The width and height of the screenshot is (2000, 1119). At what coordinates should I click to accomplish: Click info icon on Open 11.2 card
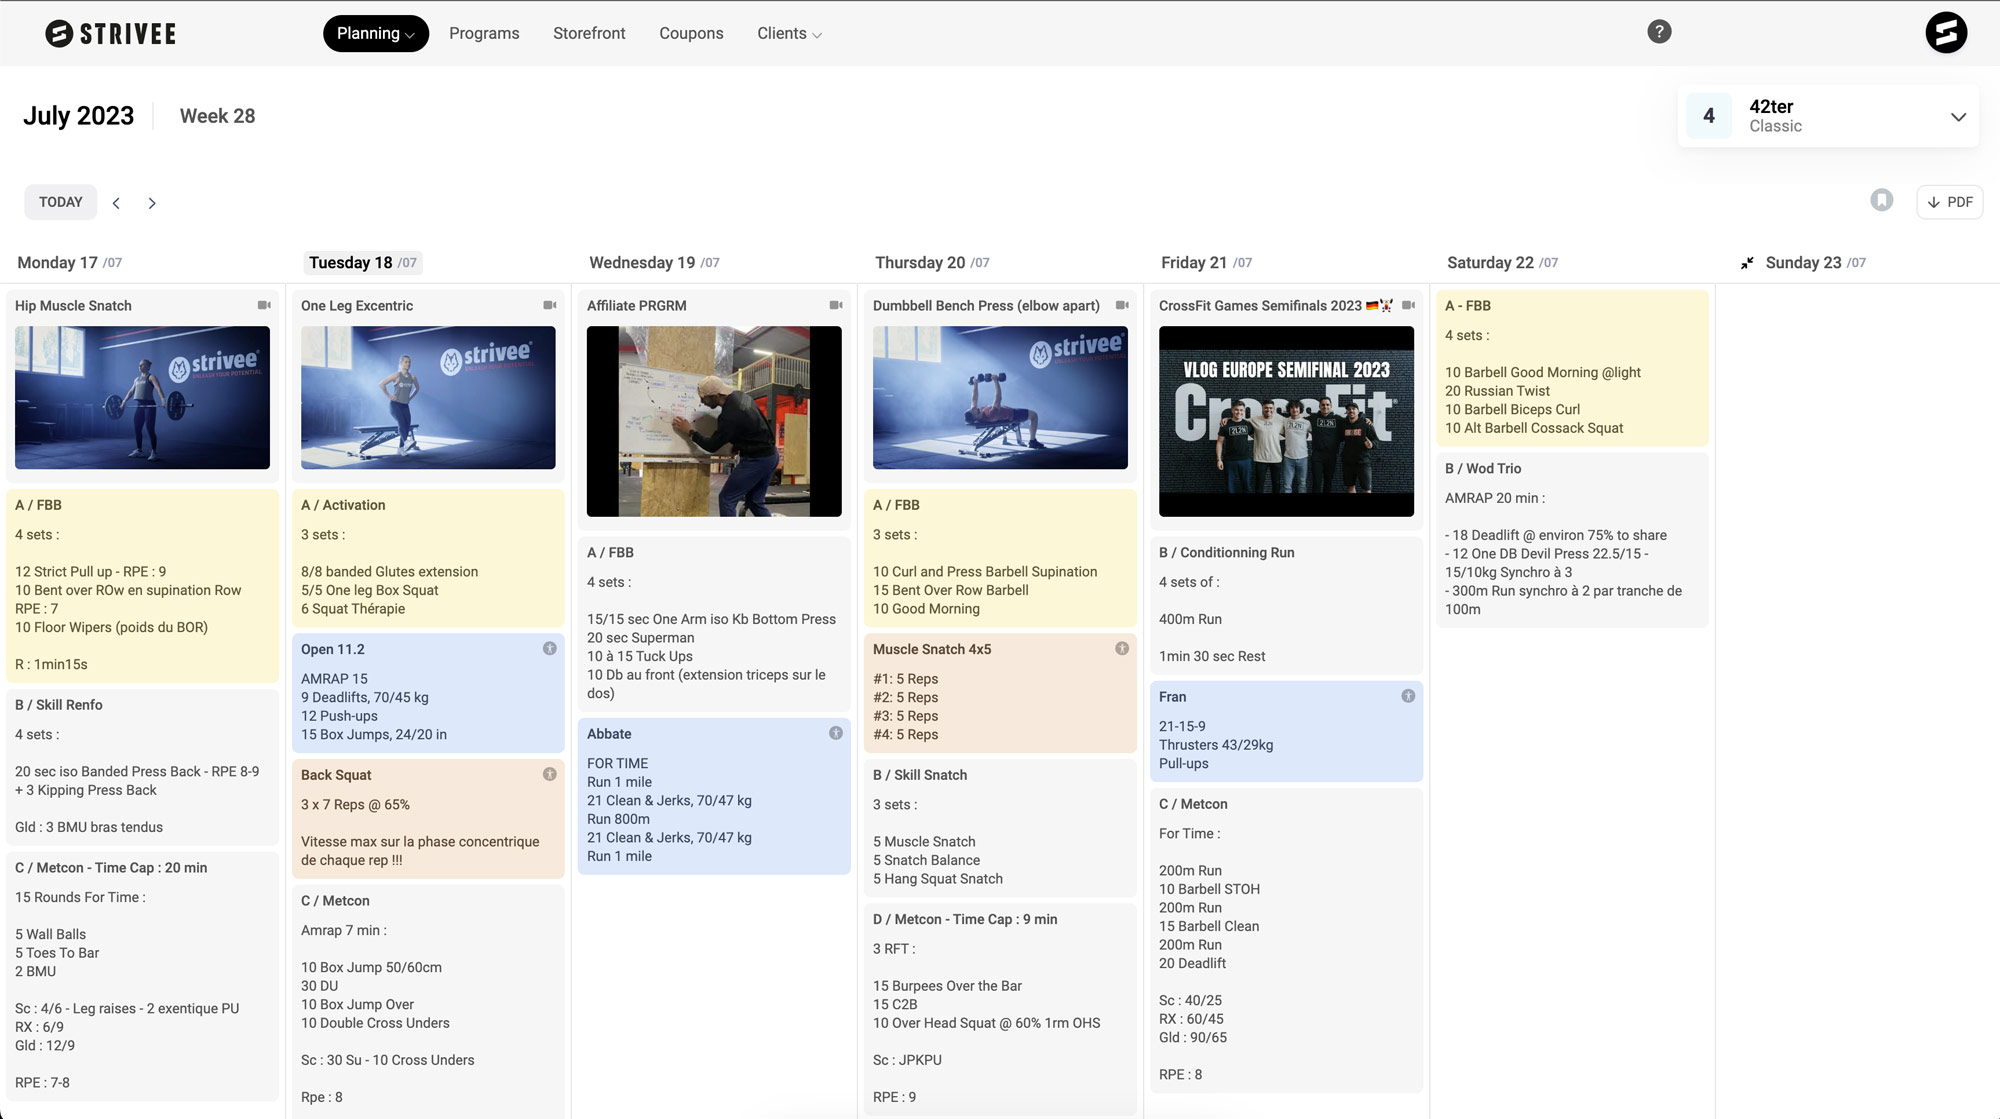tap(550, 649)
